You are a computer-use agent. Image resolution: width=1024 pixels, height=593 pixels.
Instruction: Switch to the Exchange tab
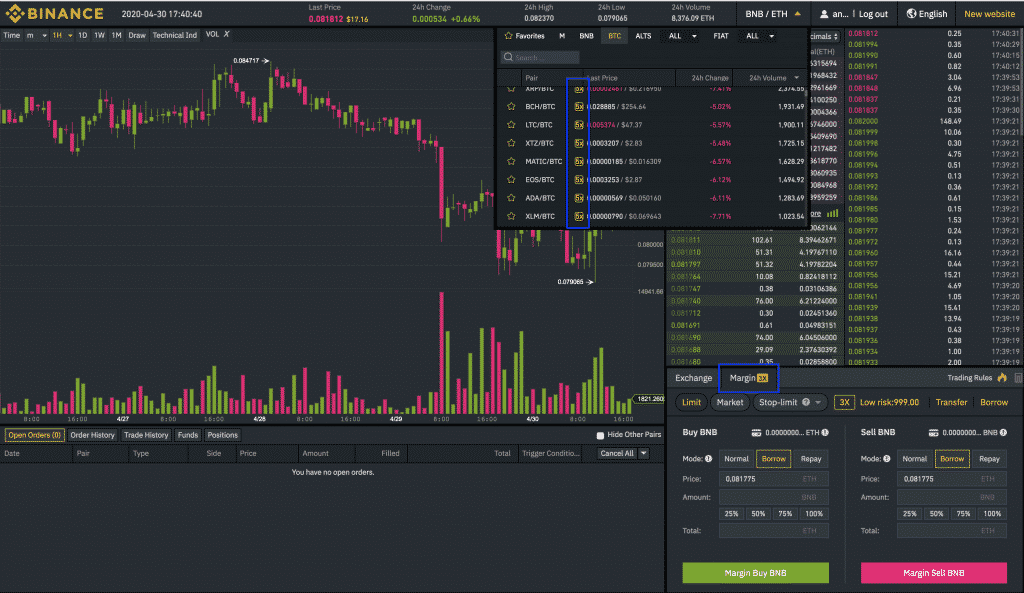[x=694, y=378]
